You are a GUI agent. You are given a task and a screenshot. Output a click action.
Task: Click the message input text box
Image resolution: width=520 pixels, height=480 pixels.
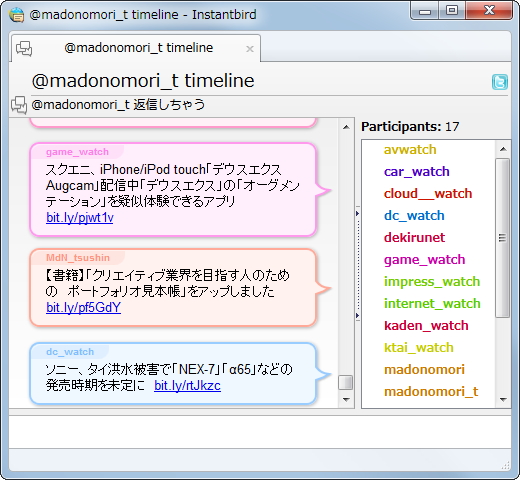pyautogui.click(x=260, y=432)
